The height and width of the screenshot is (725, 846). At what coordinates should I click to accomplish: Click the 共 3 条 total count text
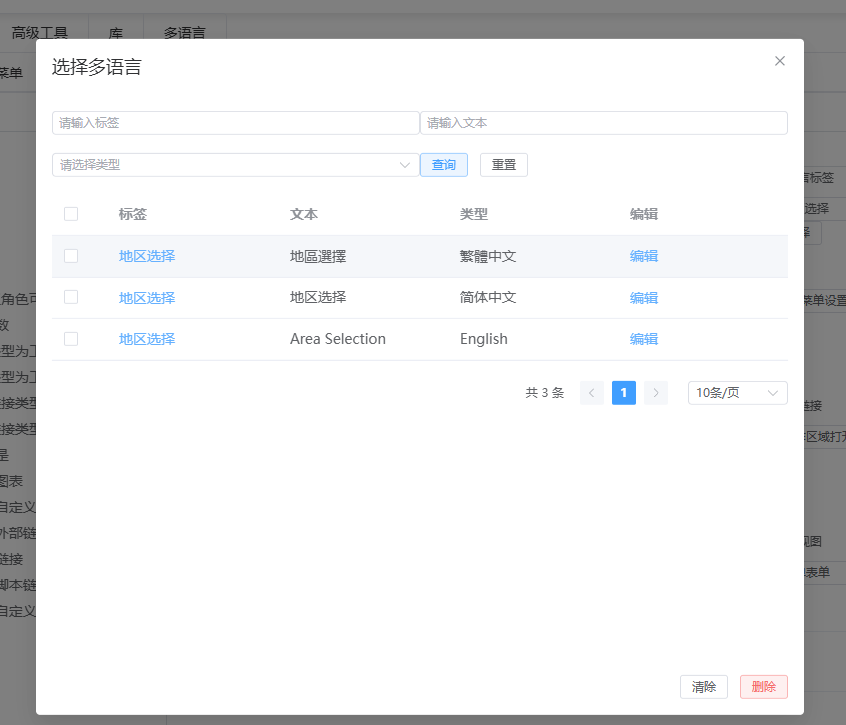click(544, 393)
